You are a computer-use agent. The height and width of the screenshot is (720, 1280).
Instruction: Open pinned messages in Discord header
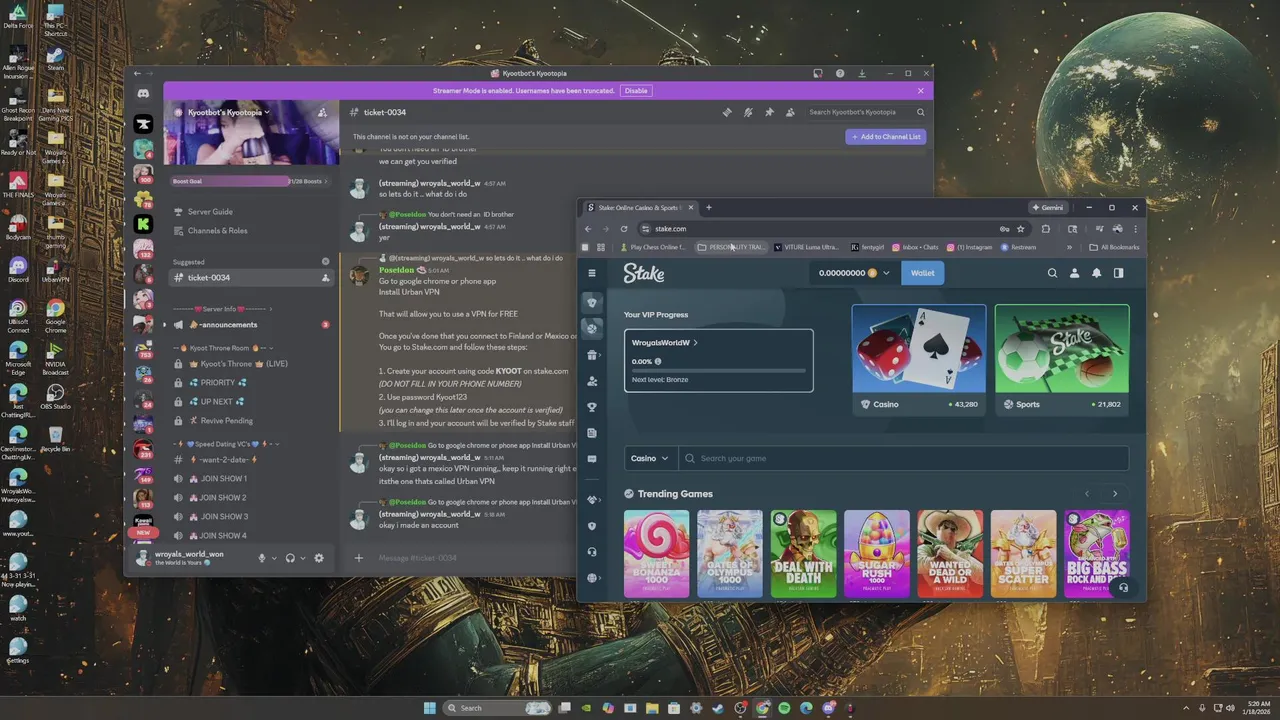point(769,113)
